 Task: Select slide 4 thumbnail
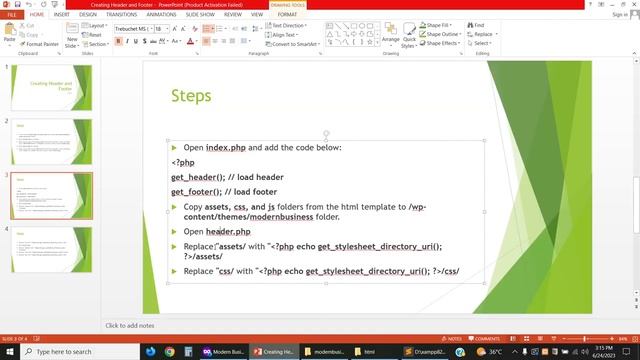click(x=51, y=249)
